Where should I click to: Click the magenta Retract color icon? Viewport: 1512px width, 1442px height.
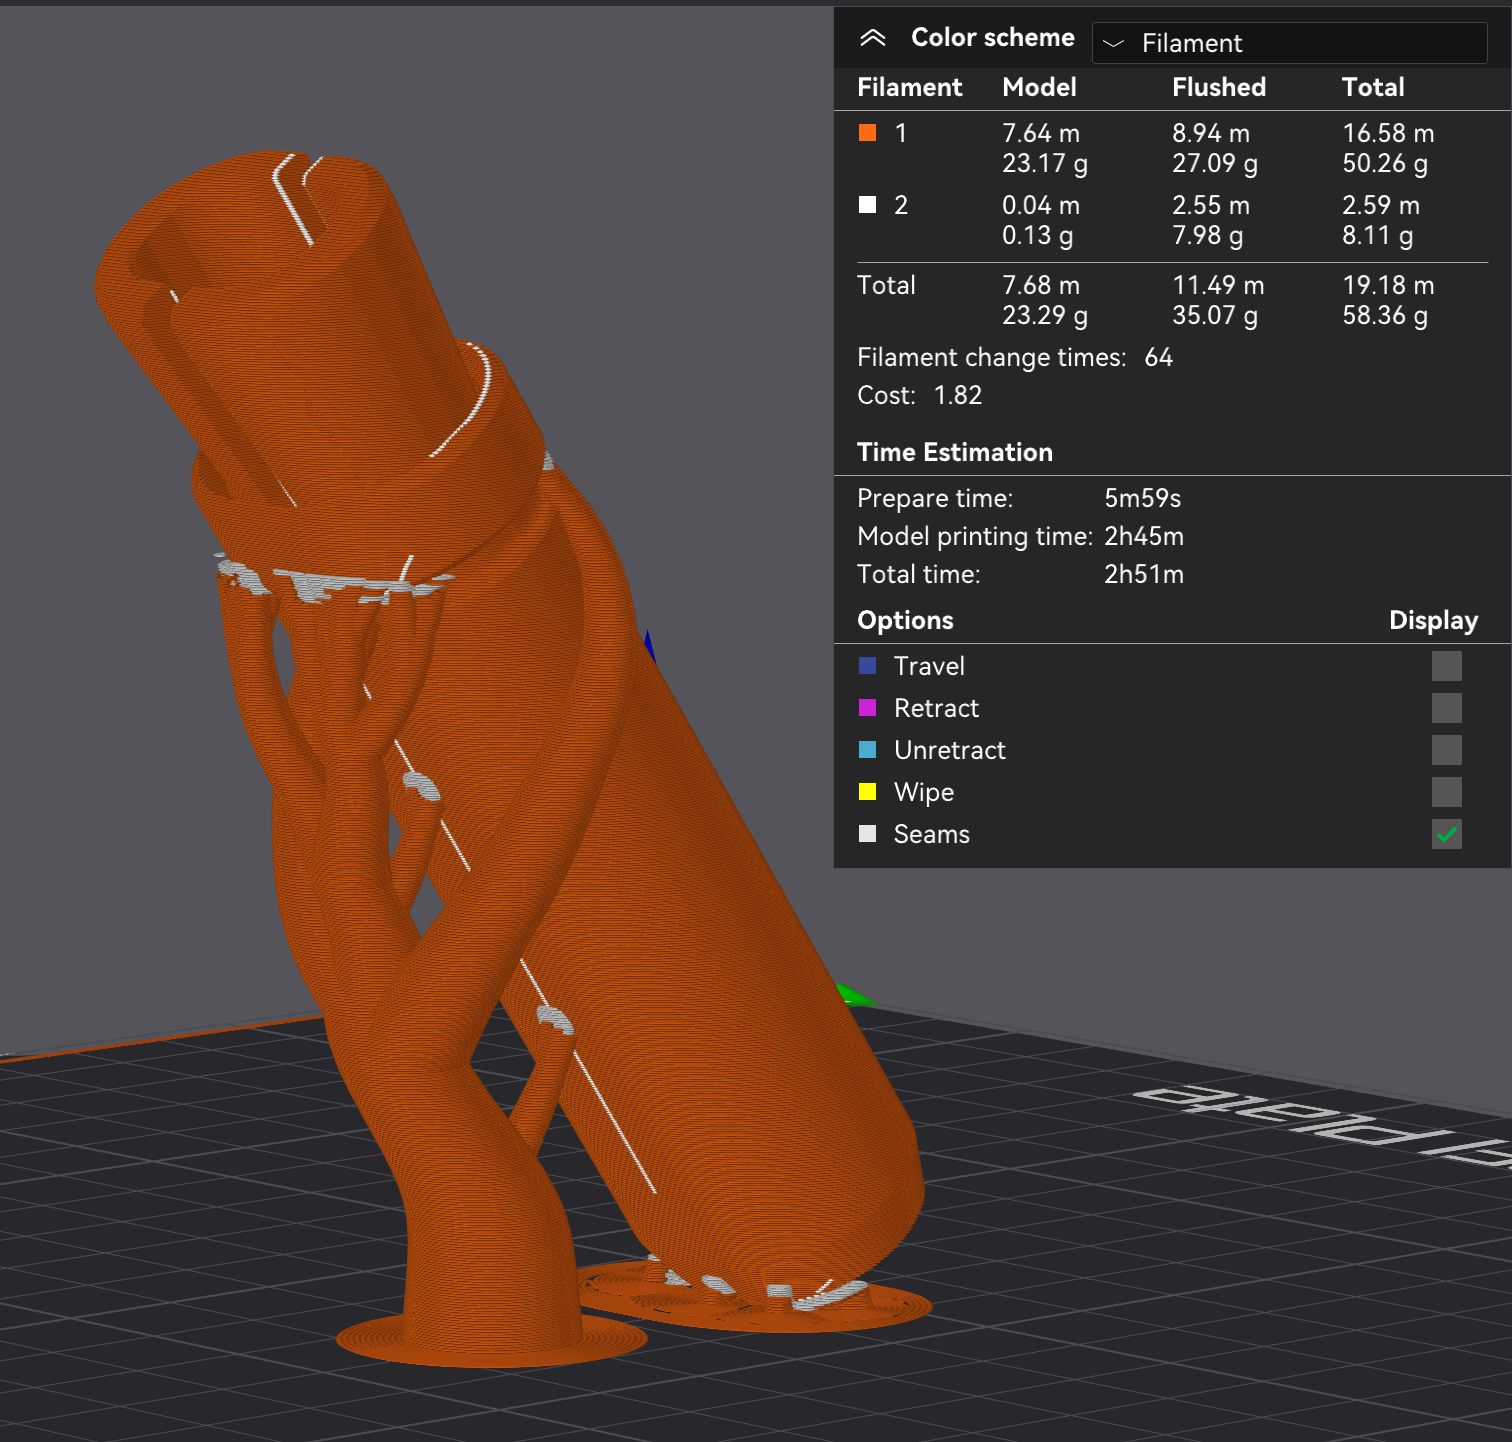(x=868, y=708)
